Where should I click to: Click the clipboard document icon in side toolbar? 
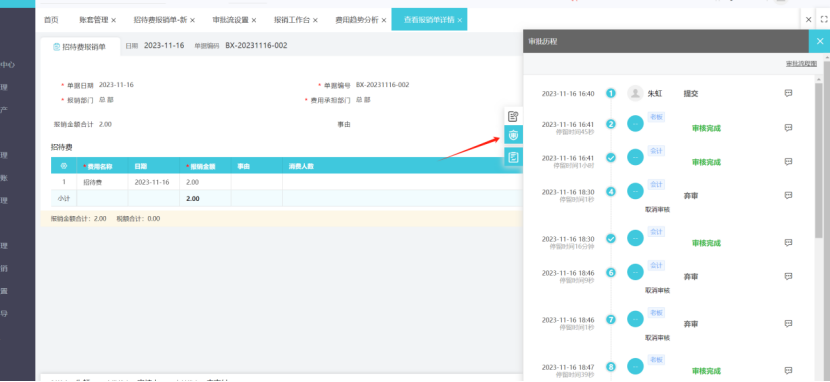pyautogui.click(x=512, y=157)
